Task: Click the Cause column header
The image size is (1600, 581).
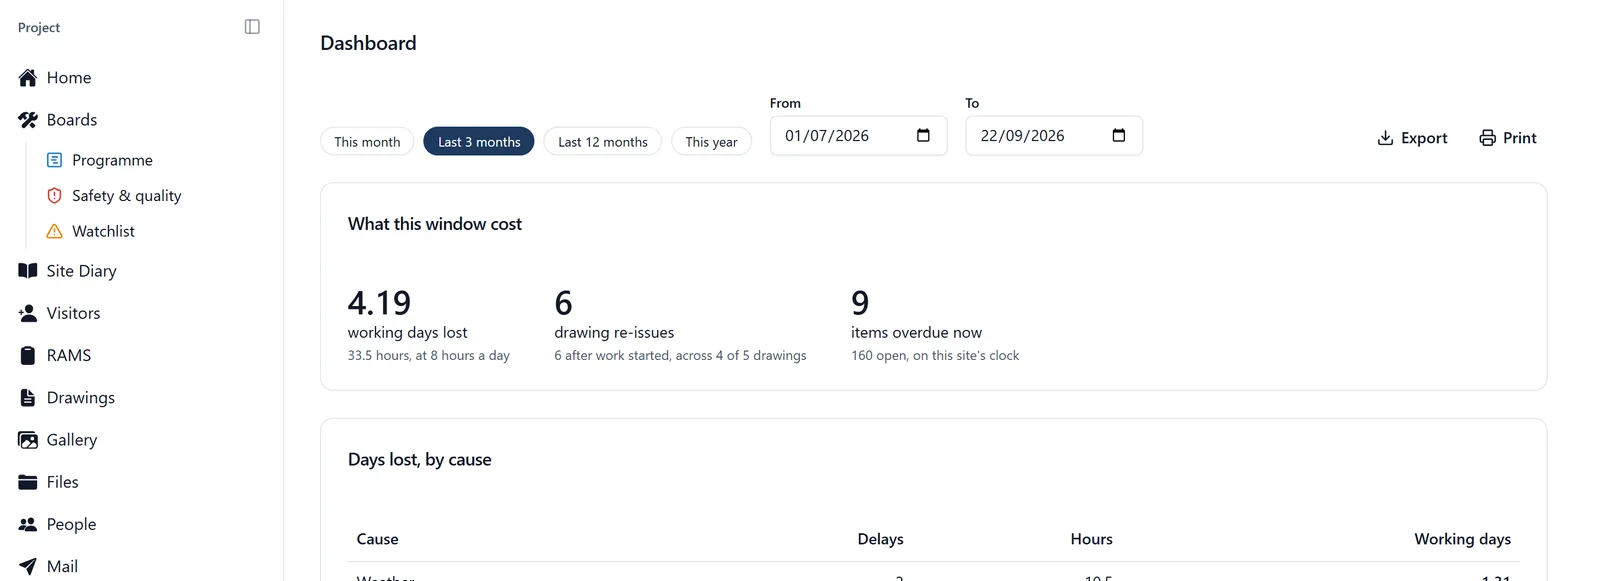Action: [377, 539]
